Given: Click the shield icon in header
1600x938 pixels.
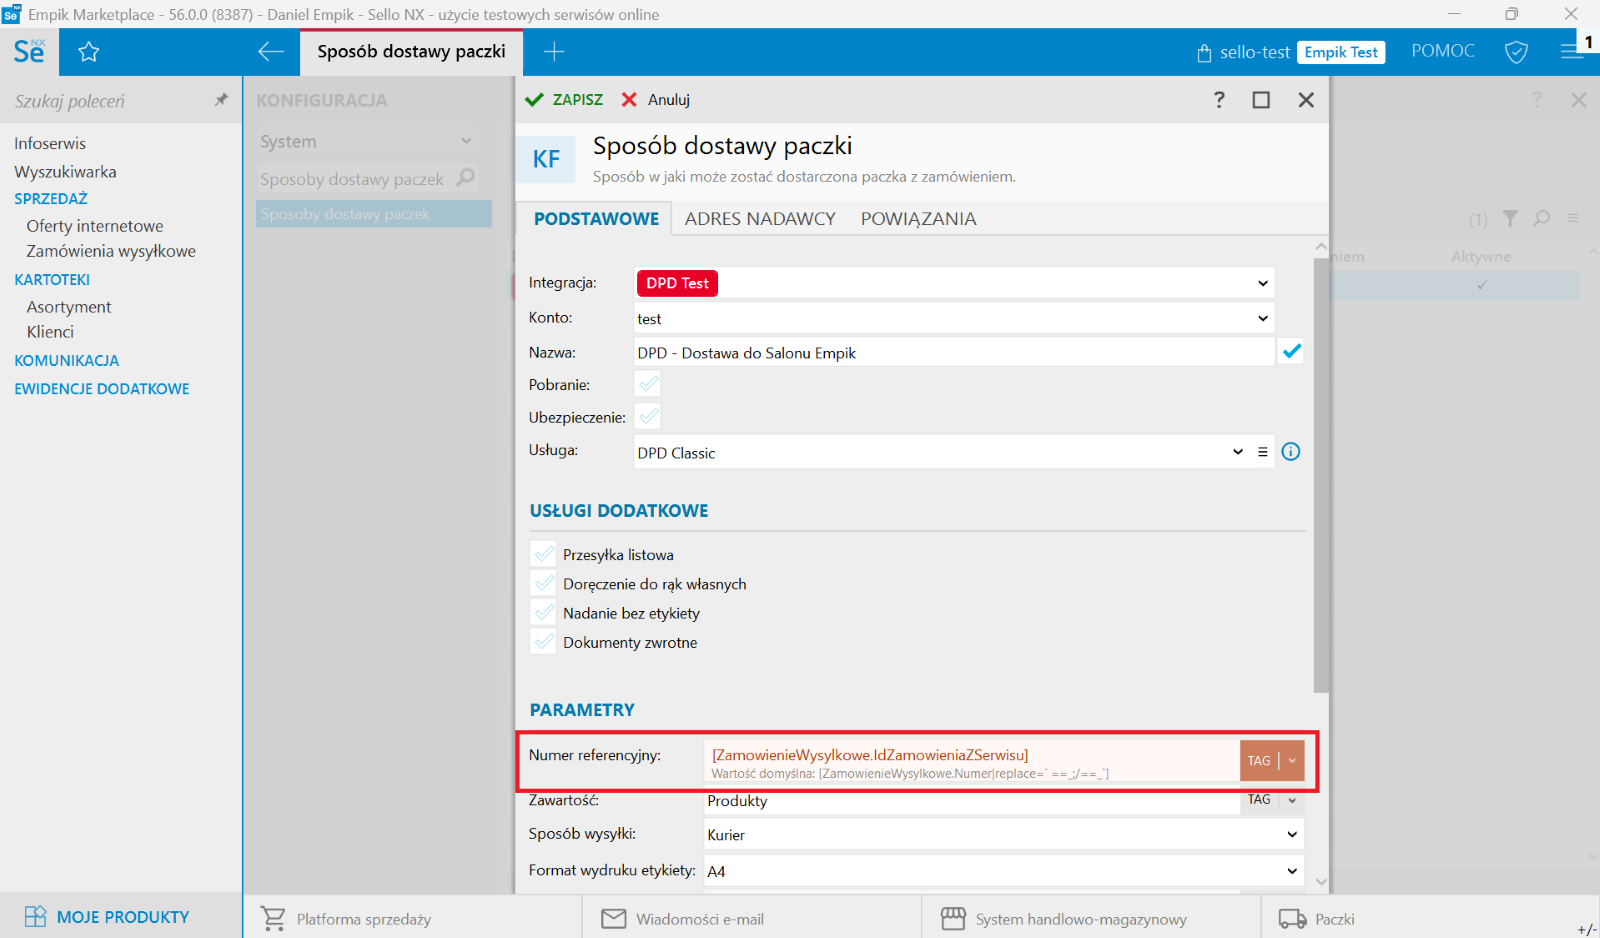Looking at the screenshot, I should click(x=1516, y=52).
